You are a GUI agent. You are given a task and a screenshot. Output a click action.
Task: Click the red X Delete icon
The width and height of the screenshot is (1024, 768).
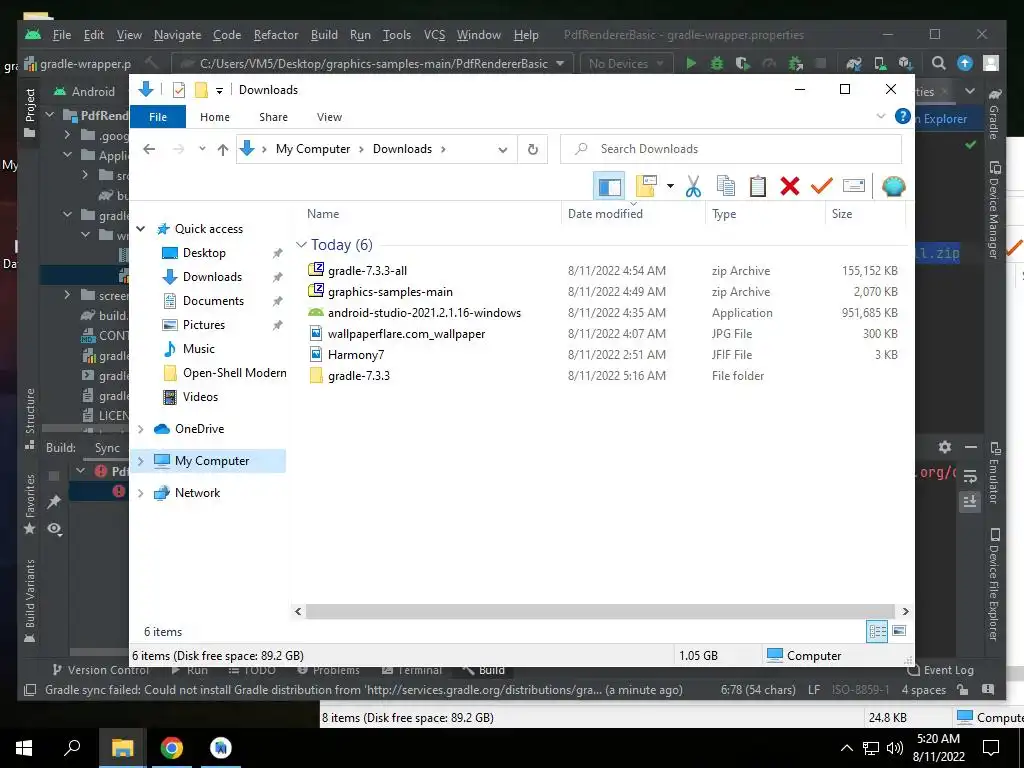click(790, 187)
